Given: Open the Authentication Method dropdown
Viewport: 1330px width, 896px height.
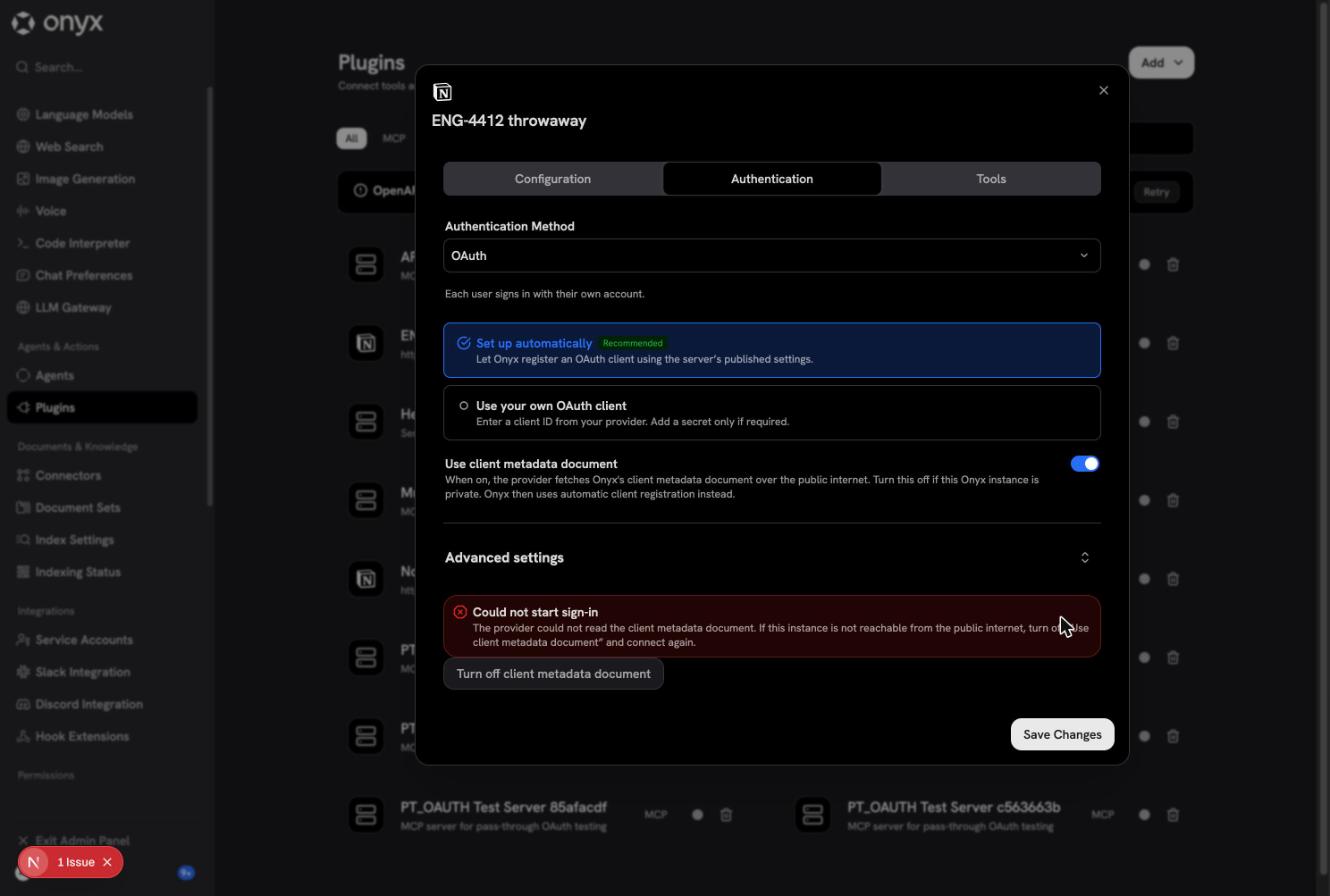Looking at the screenshot, I should [x=772, y=256].
